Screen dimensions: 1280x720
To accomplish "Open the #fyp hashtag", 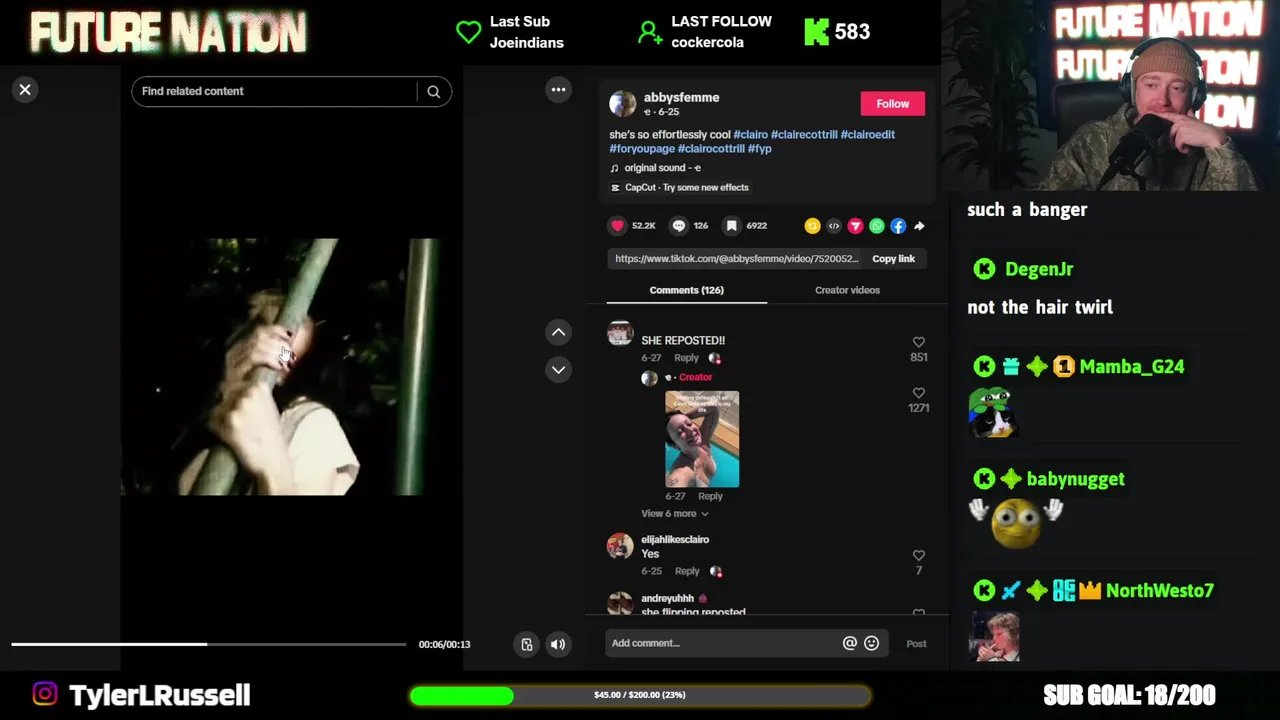I will click(760, 149).
